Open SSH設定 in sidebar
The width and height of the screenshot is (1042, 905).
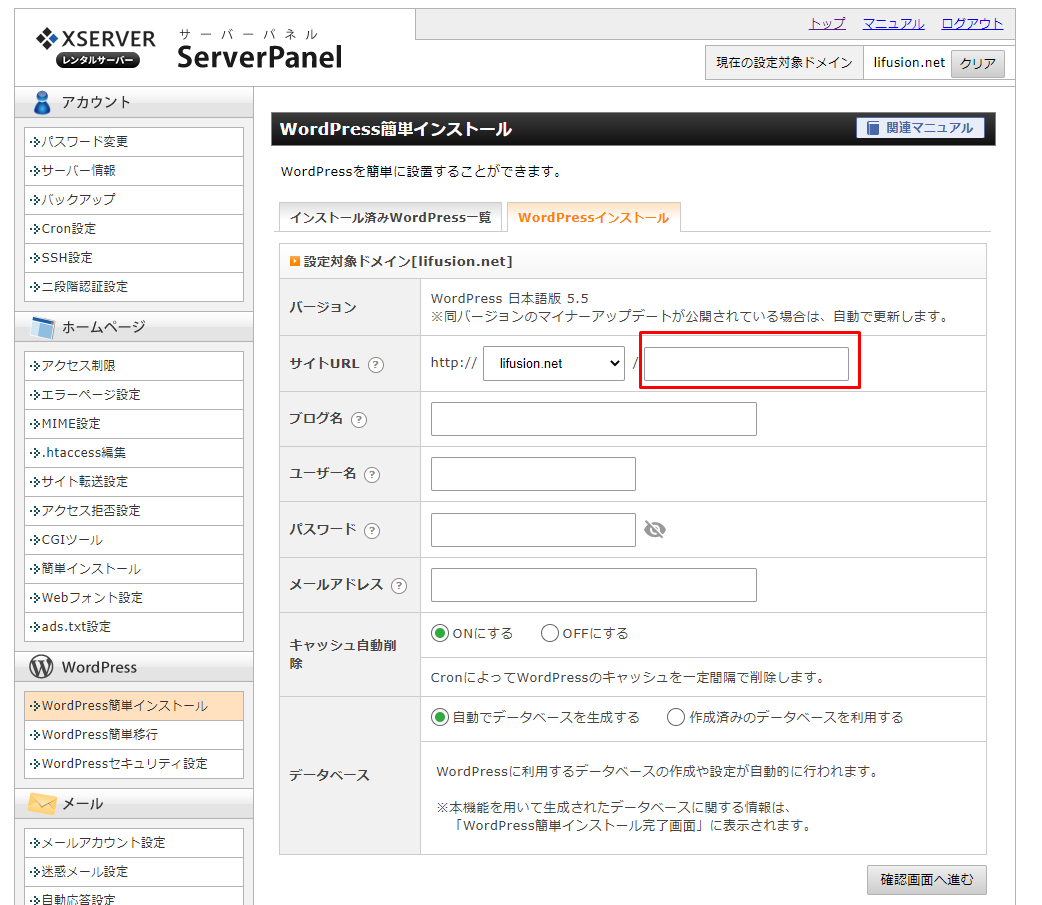tap(134, 258)
